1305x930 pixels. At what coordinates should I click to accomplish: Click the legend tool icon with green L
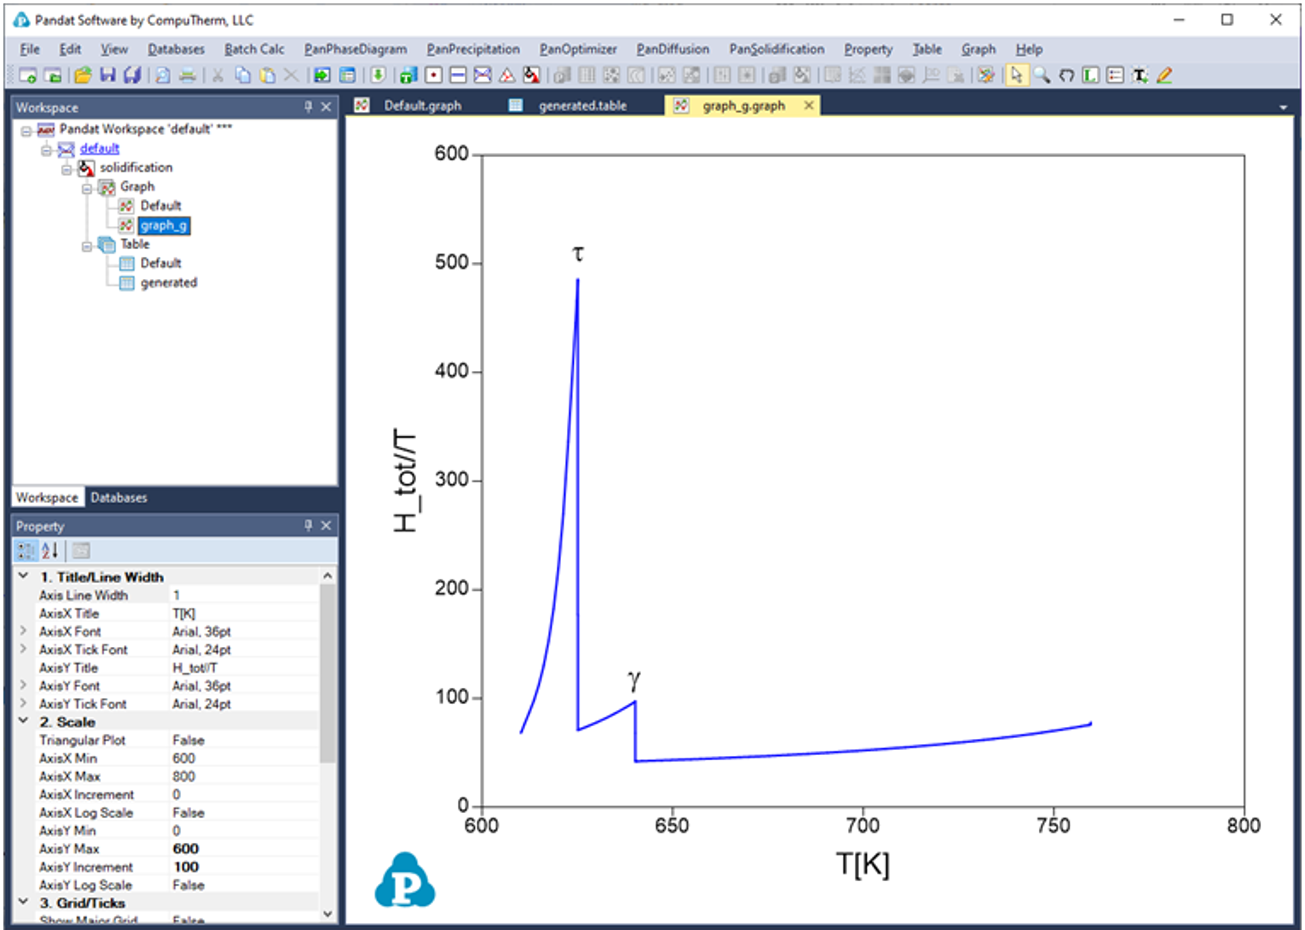(x=1090, y=75)
